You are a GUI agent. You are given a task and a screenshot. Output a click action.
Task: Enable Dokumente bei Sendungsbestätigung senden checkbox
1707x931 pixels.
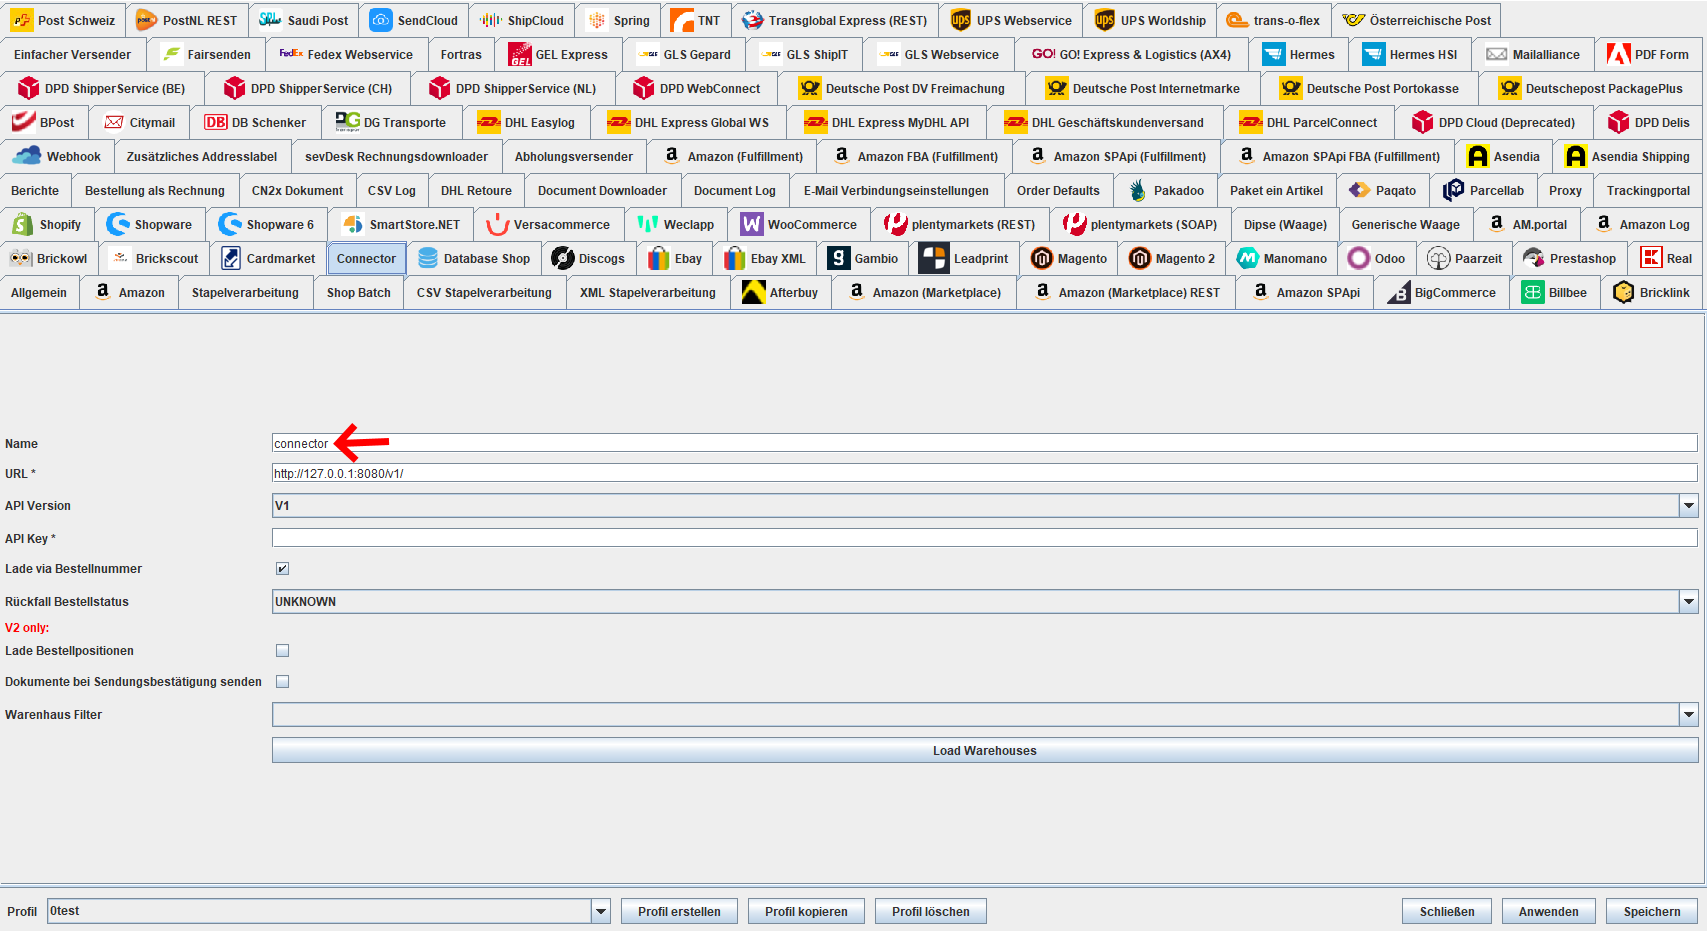pyautogui.click(x=282, y=682)
